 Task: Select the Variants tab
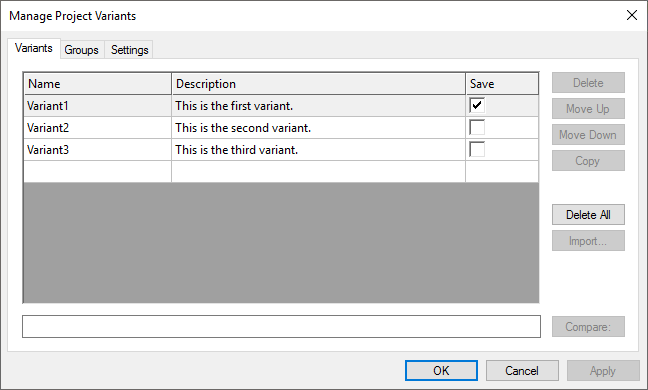tap(34, 48)
